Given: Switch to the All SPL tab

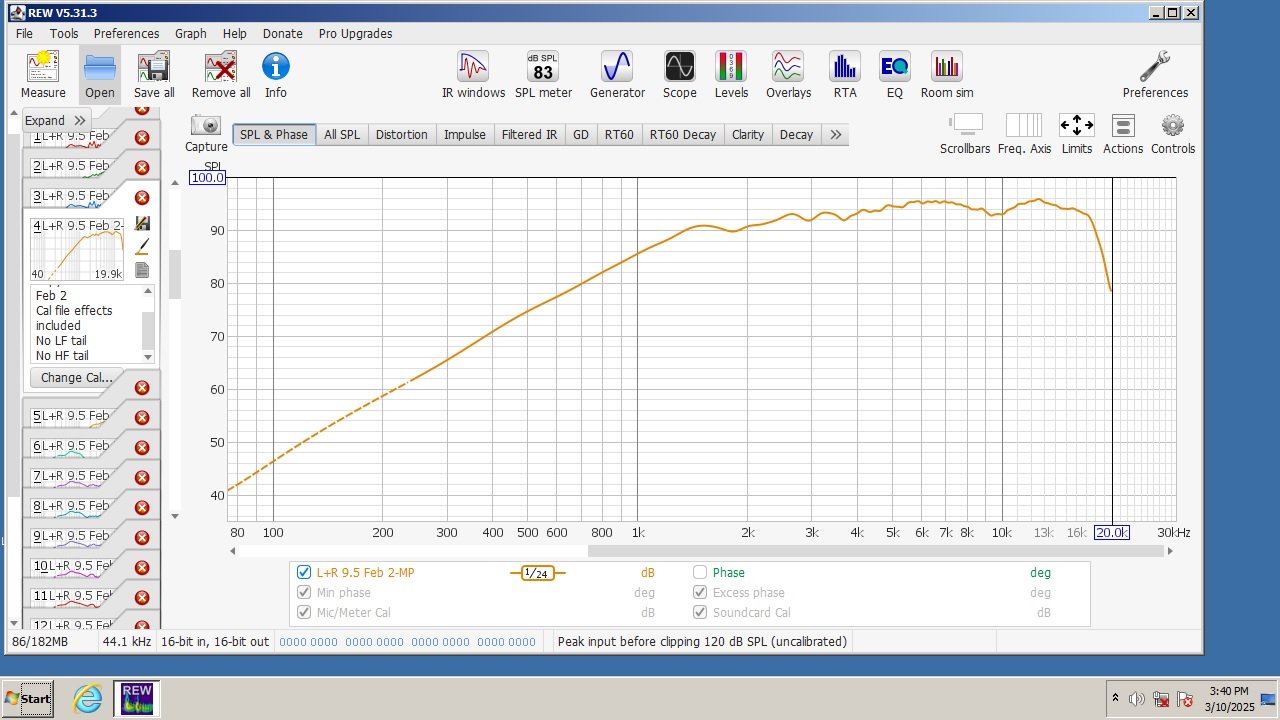Looking at the screenshot, I should (342, 134).
